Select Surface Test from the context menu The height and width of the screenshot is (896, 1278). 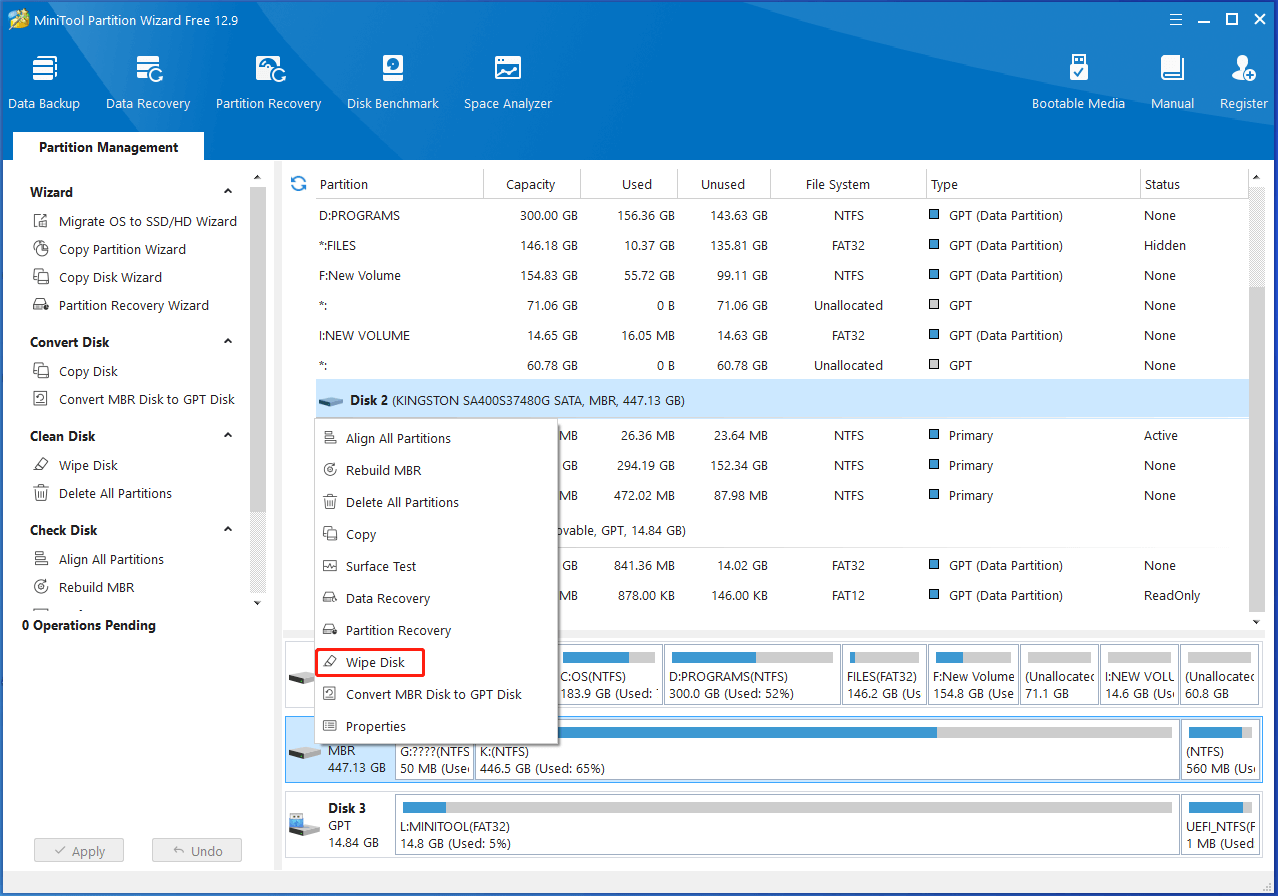381,566
